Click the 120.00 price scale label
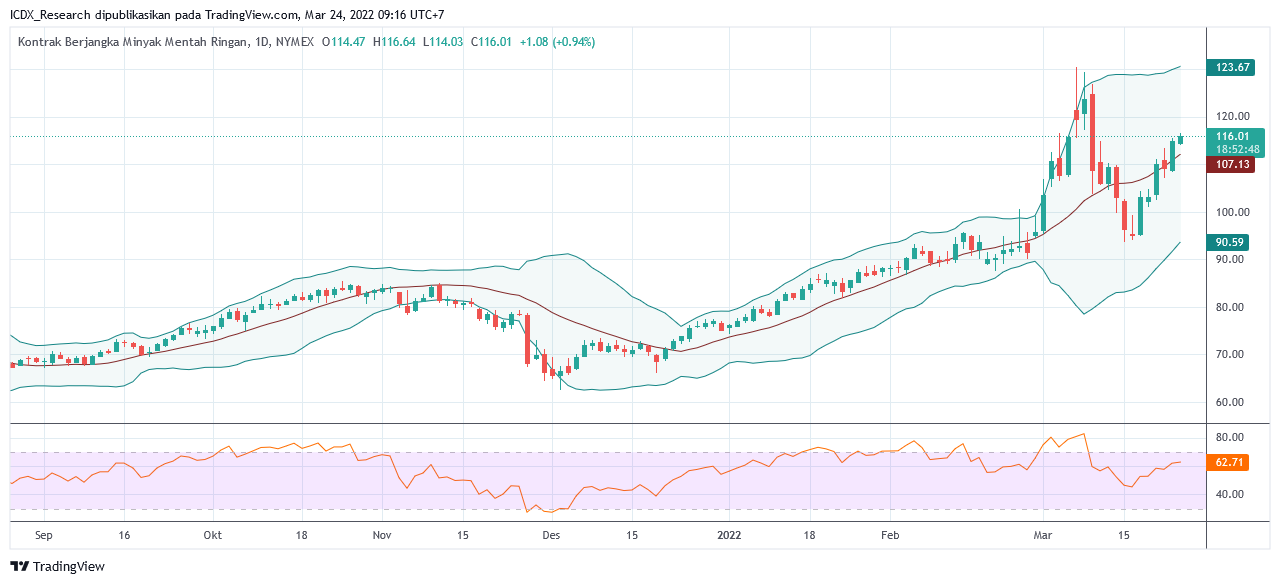This screenshot has height=584, width=1280. point(1232,116)
